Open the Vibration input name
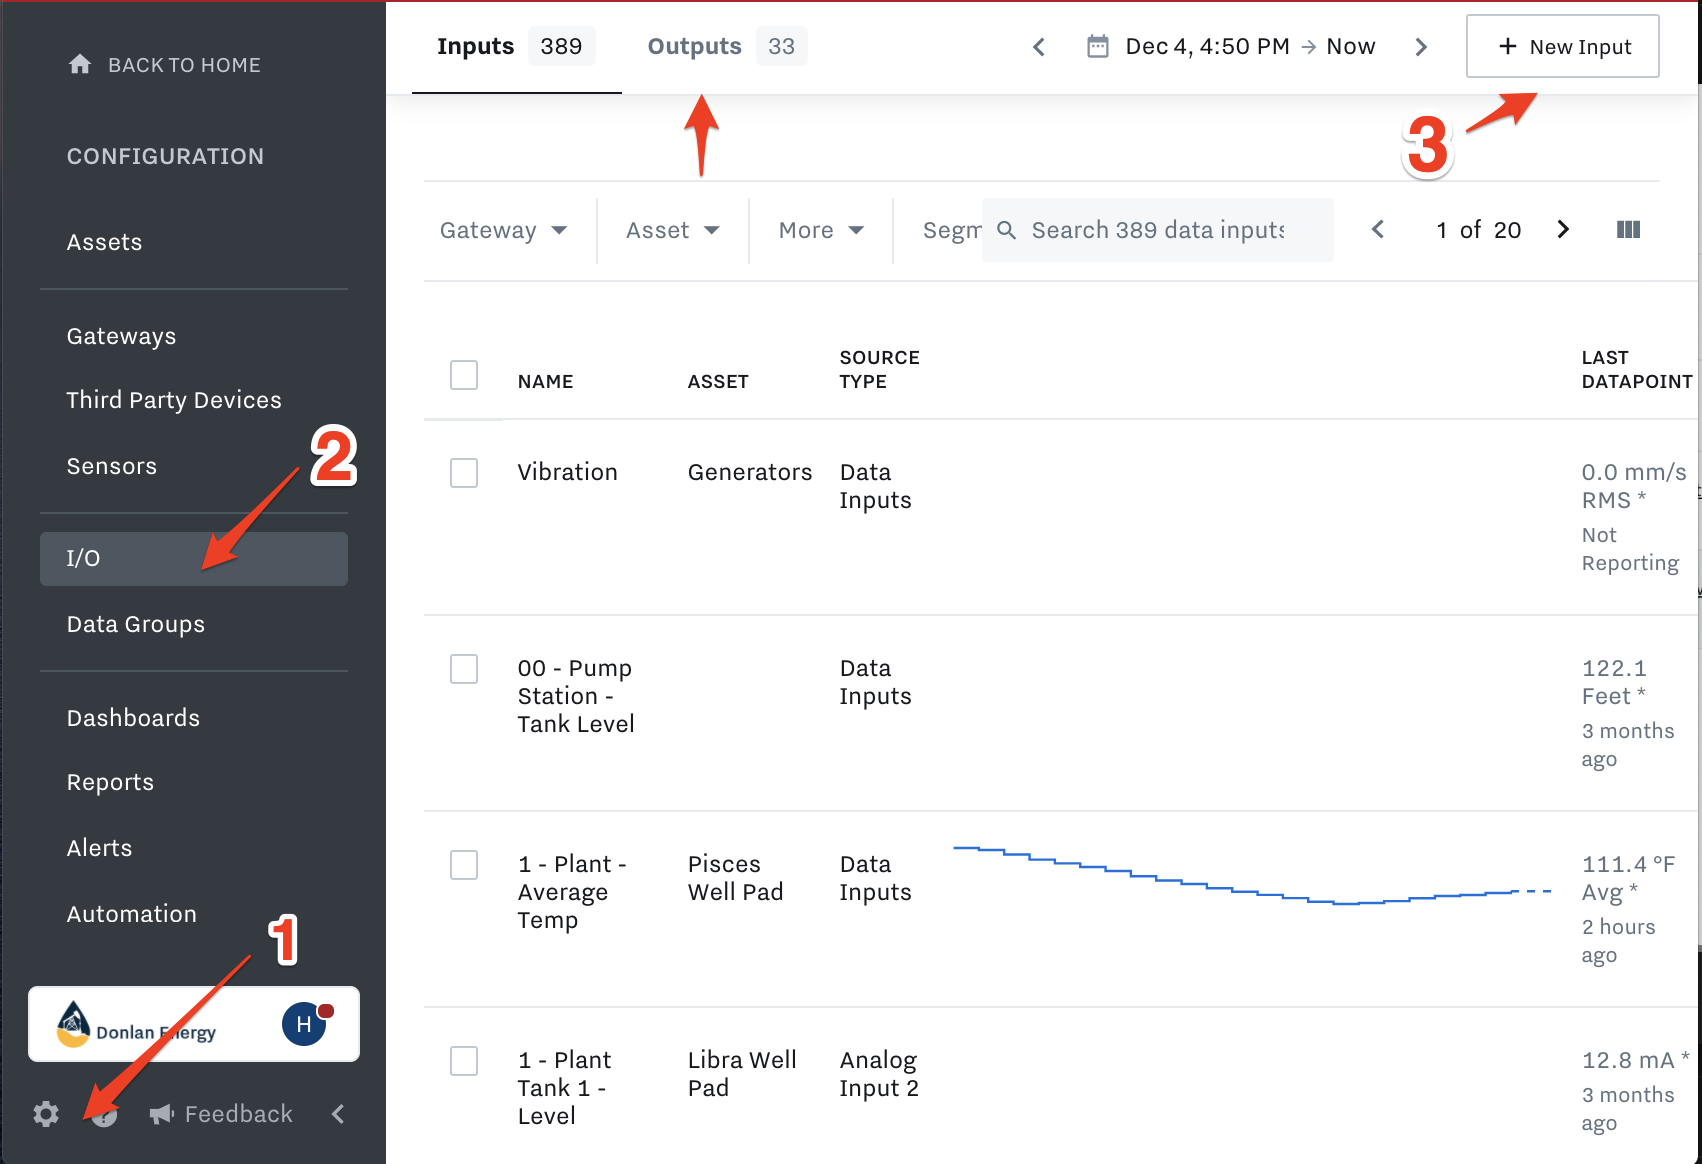The image size is (1702, 1164). [568, 472]
